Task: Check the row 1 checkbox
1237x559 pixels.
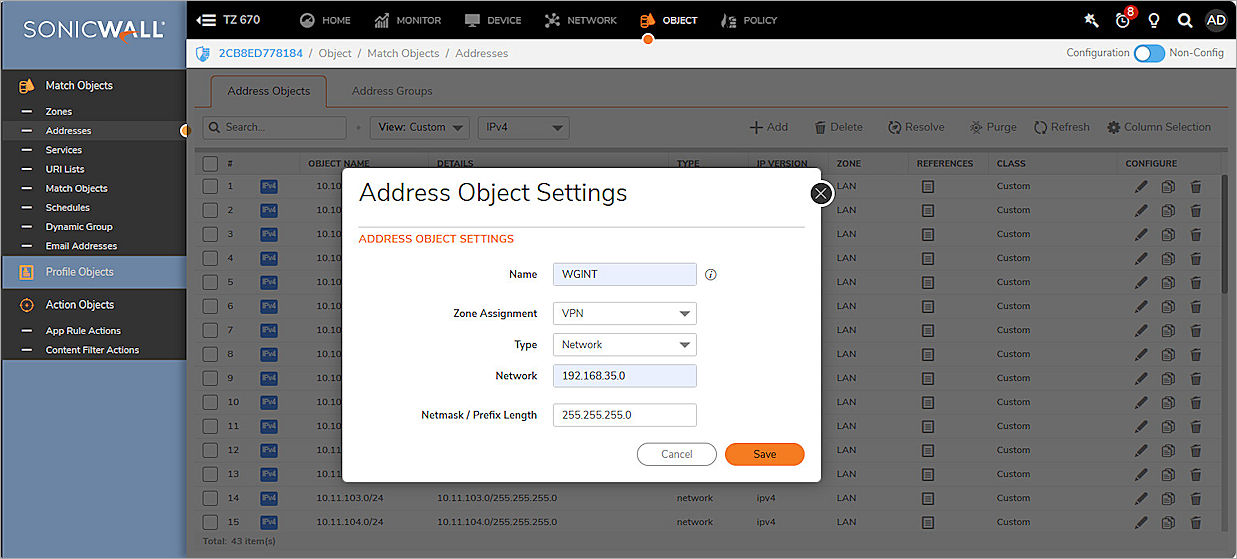Action: point(210,186)
